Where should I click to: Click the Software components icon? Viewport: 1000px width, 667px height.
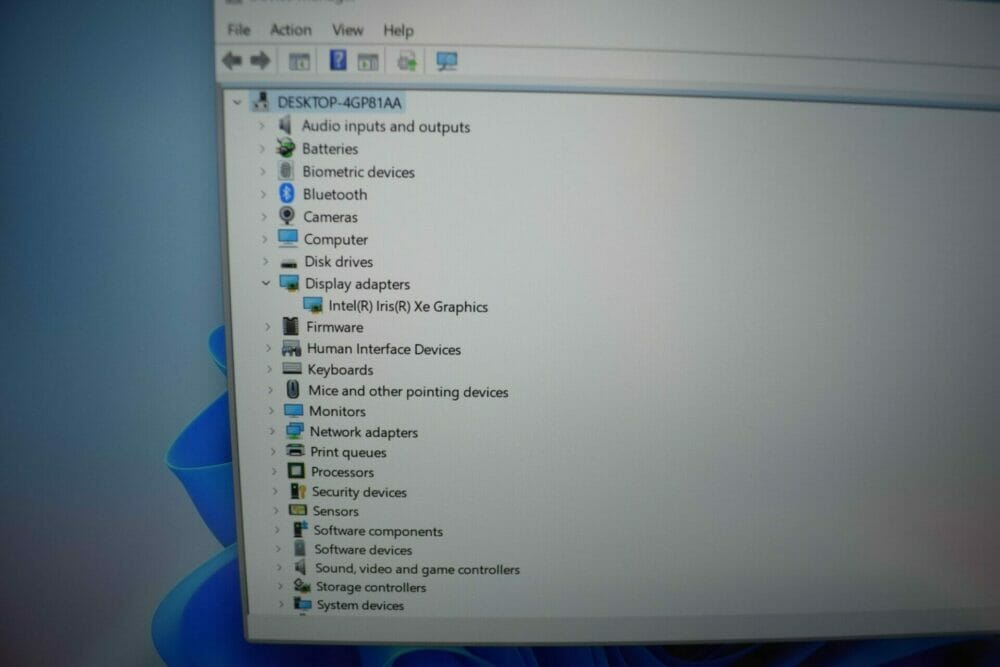click(300, 529)
